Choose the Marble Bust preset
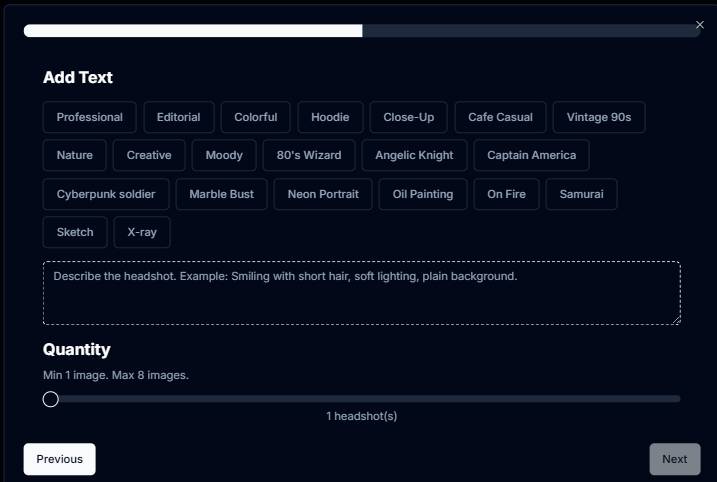Screen dimensions: 717x482 (221, 194)
